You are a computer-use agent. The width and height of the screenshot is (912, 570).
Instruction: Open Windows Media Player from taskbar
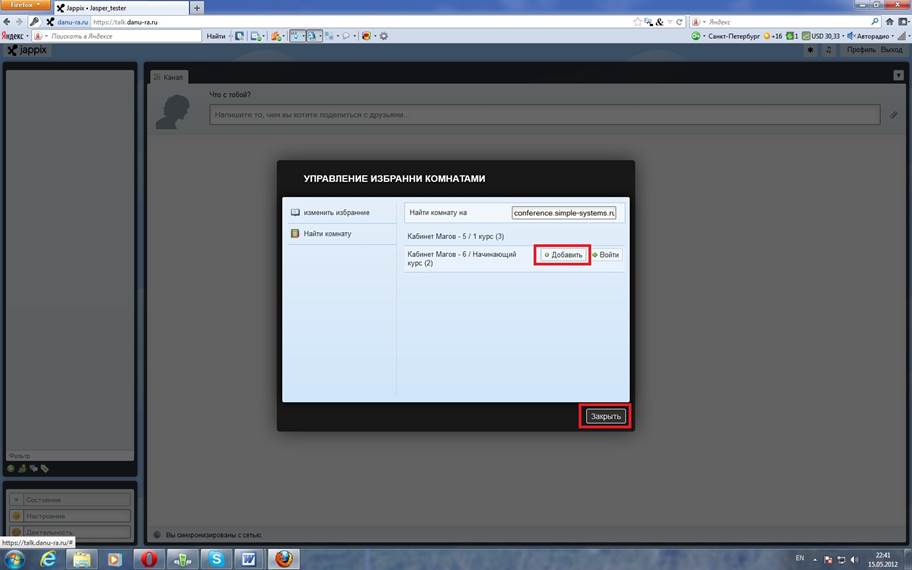pos(115,560)
